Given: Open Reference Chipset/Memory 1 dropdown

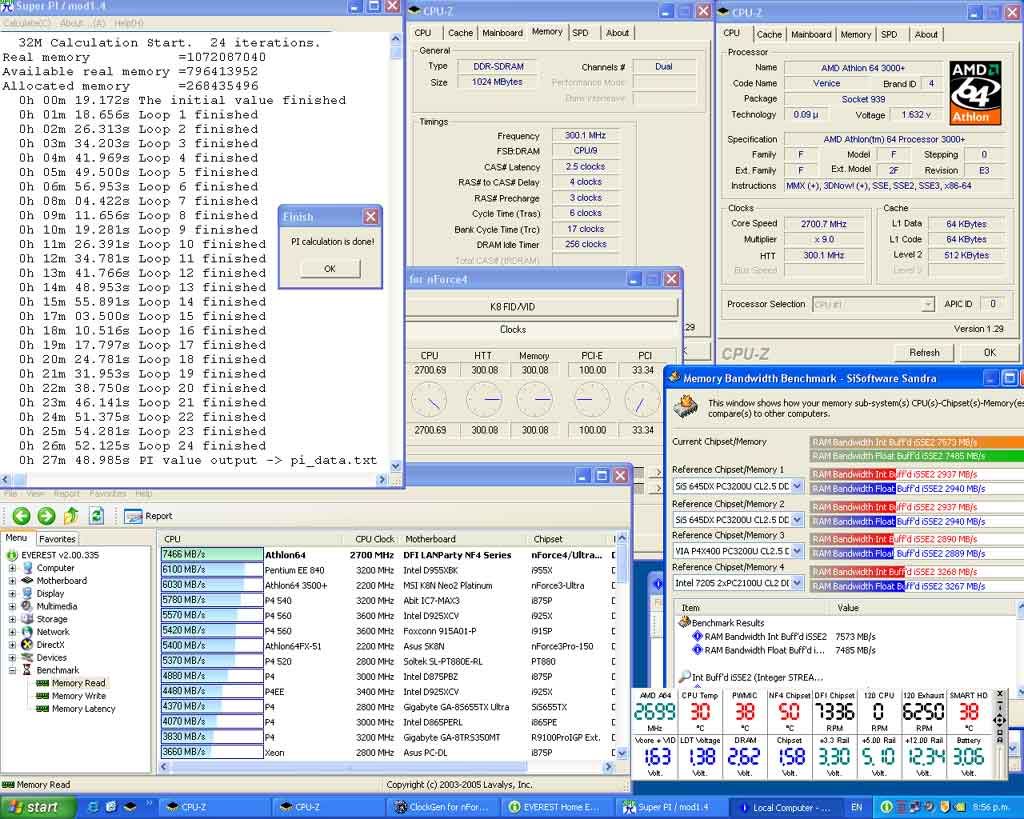Looking at the screenshot, I should [798, 487].
